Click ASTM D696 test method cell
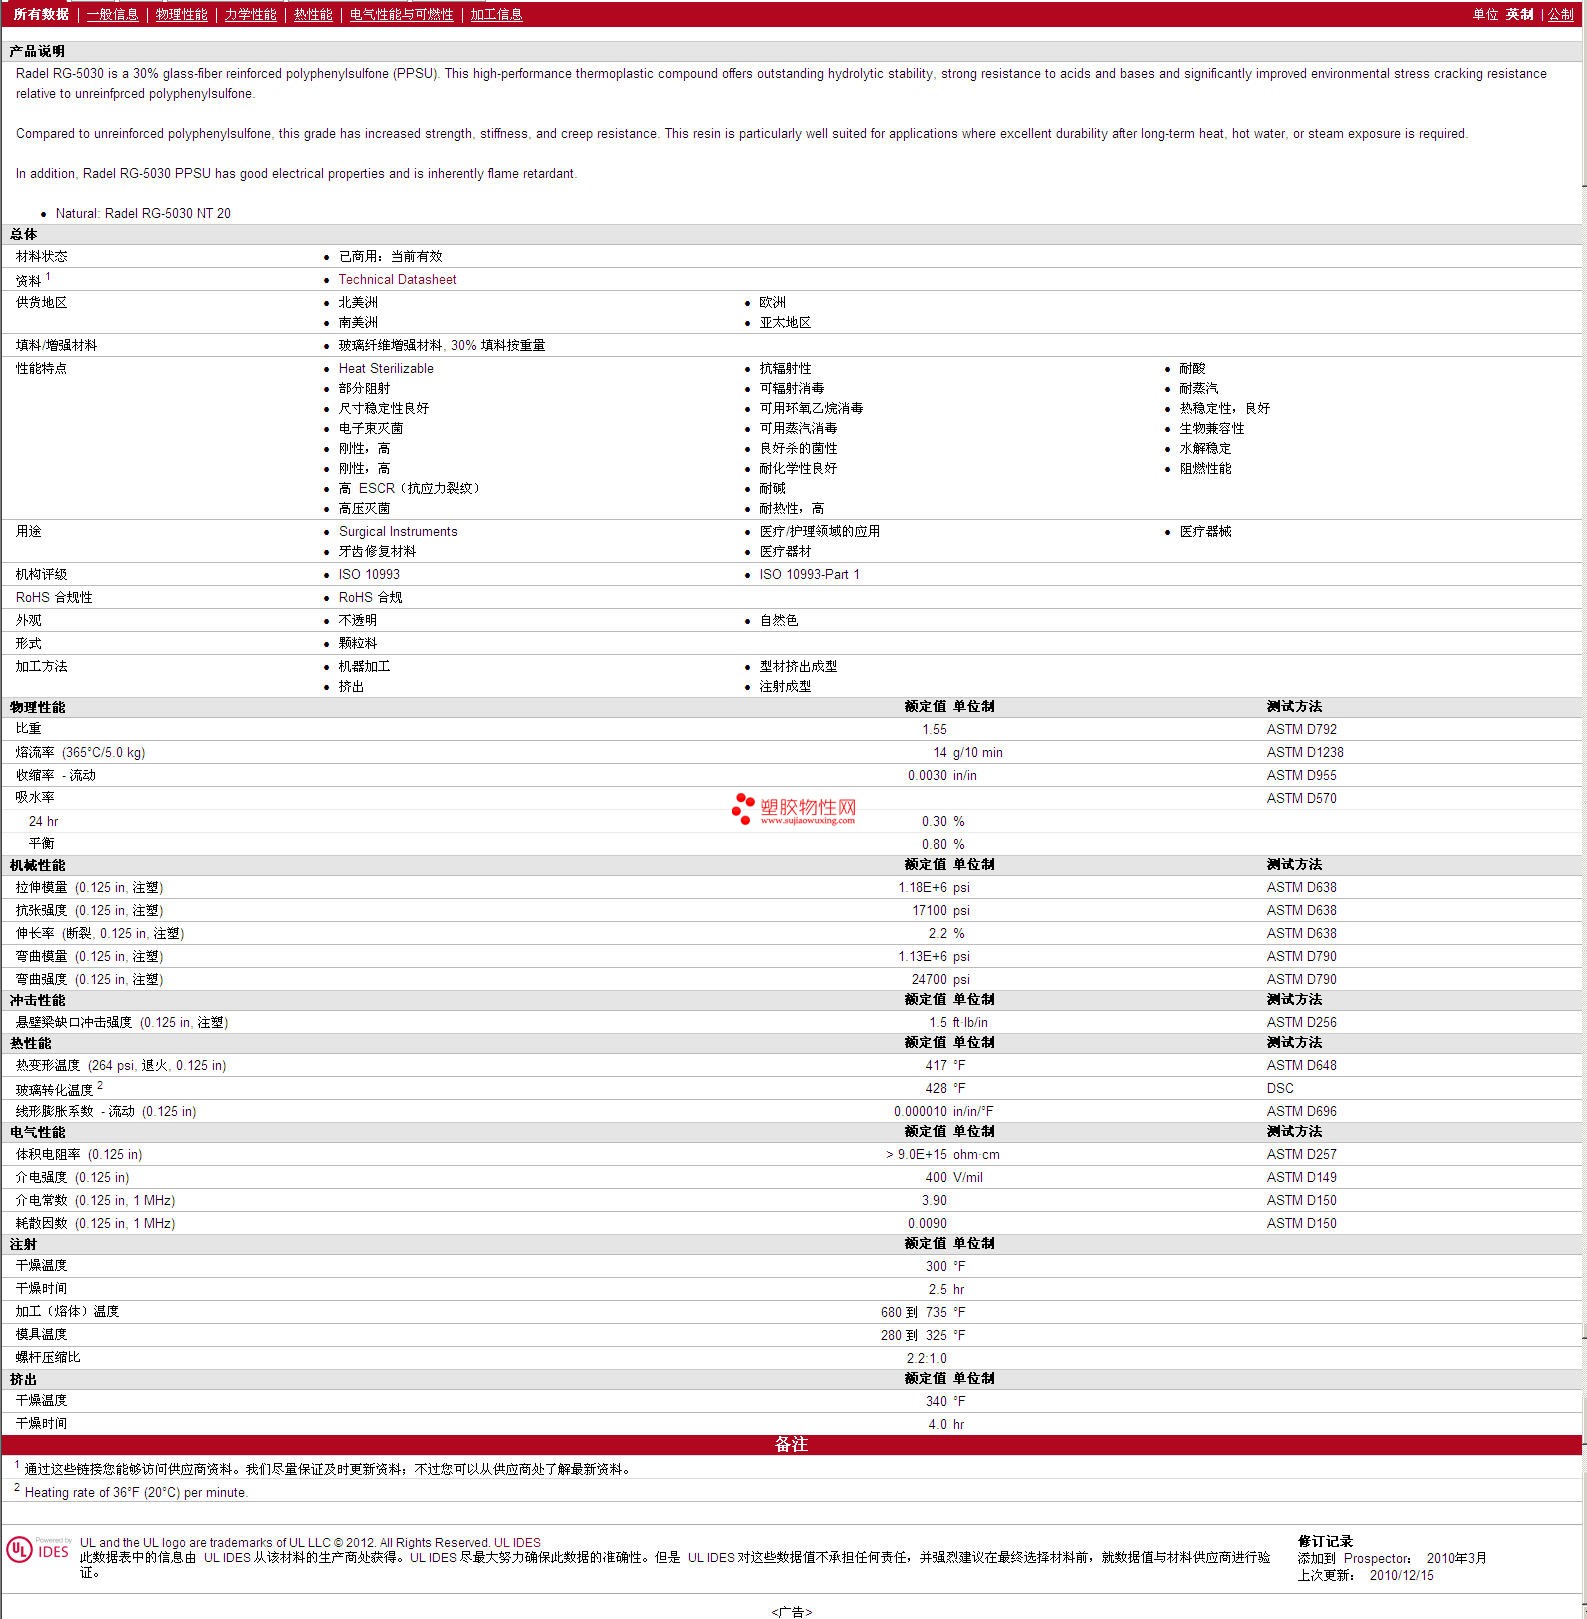Viewport: 1587px width, 1619px height. pos(1301,1111)
